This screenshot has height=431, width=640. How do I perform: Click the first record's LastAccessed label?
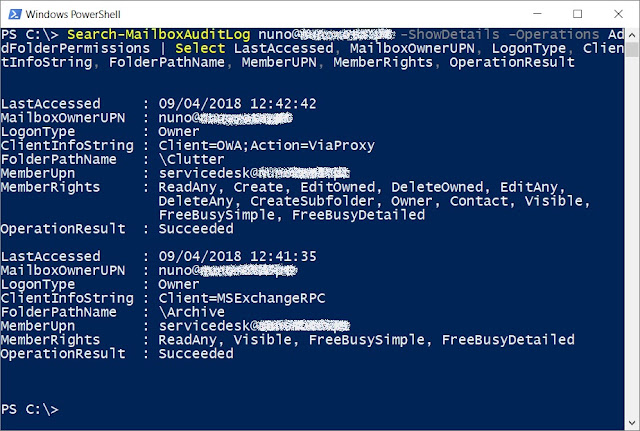(51, 104)
